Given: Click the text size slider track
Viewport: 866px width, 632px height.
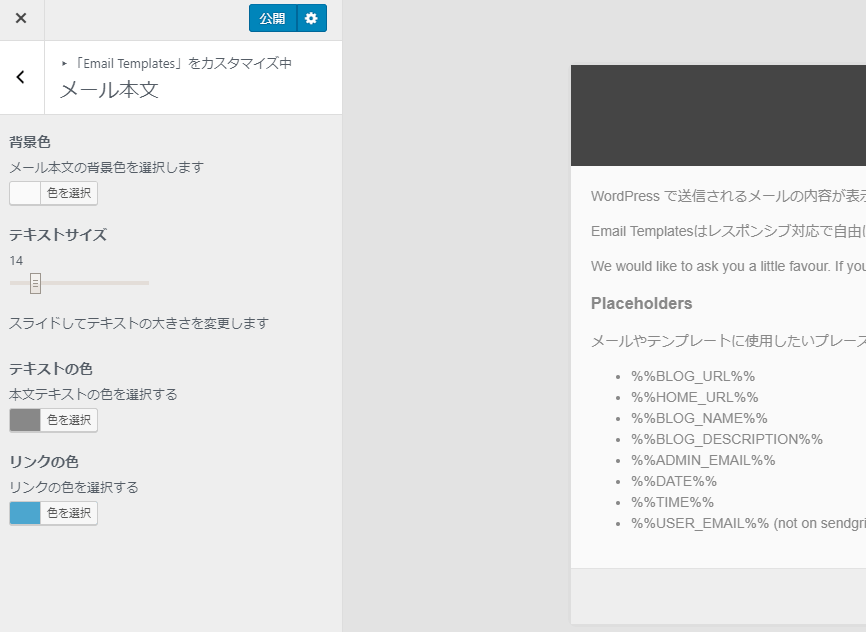Looking at the screenshot, I should tap(80, 283).
